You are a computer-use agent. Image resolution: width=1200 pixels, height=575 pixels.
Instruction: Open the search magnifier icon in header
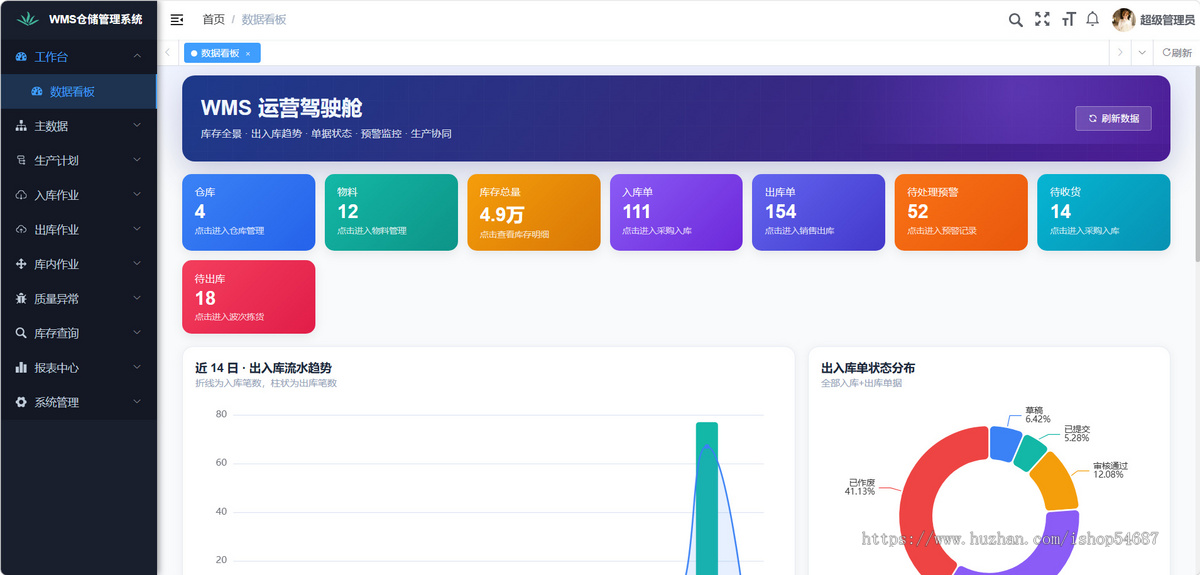click(x=1015, y=19)
